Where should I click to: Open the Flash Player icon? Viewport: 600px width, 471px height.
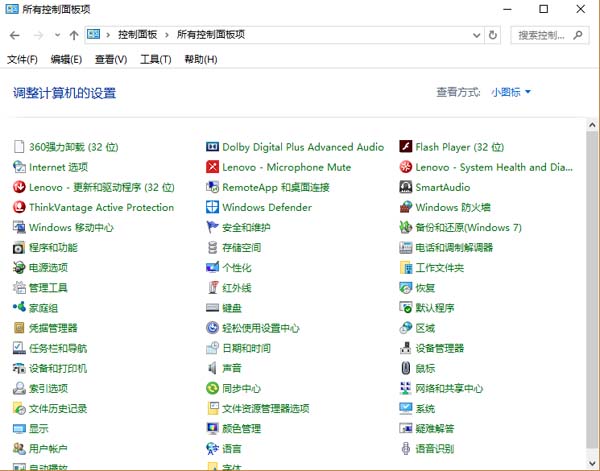coord(406,147)
